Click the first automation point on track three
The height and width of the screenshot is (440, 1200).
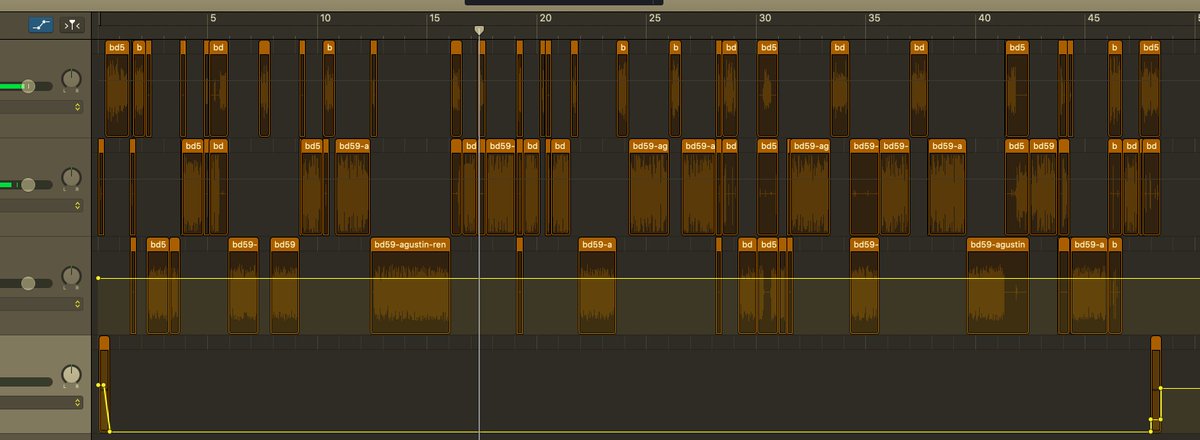pos(98,278)
